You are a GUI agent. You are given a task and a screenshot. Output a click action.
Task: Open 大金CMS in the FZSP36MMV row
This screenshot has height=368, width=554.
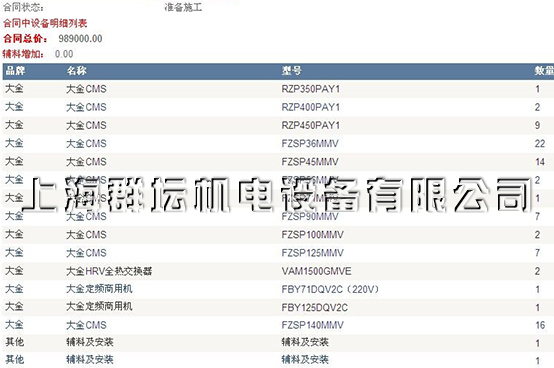[86, 144]
